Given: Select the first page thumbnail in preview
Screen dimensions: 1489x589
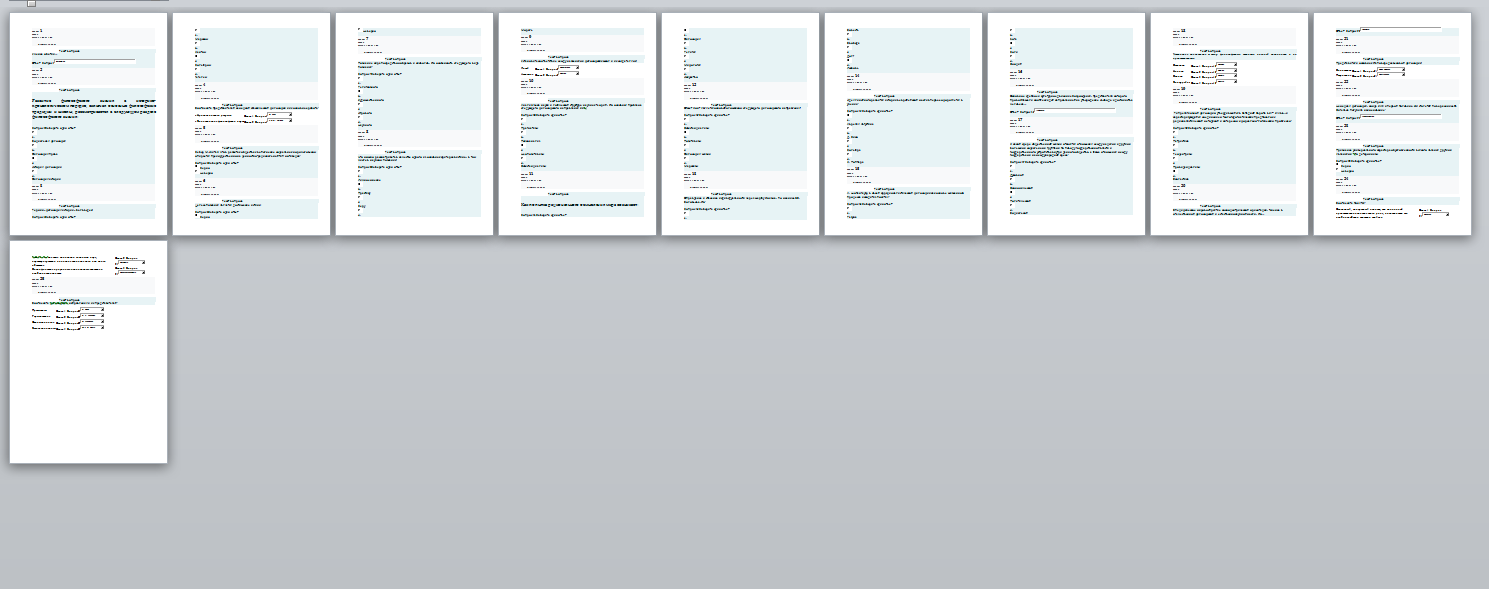Looking at the screenshot, I should pyautogui.click(x=88, y=124).
